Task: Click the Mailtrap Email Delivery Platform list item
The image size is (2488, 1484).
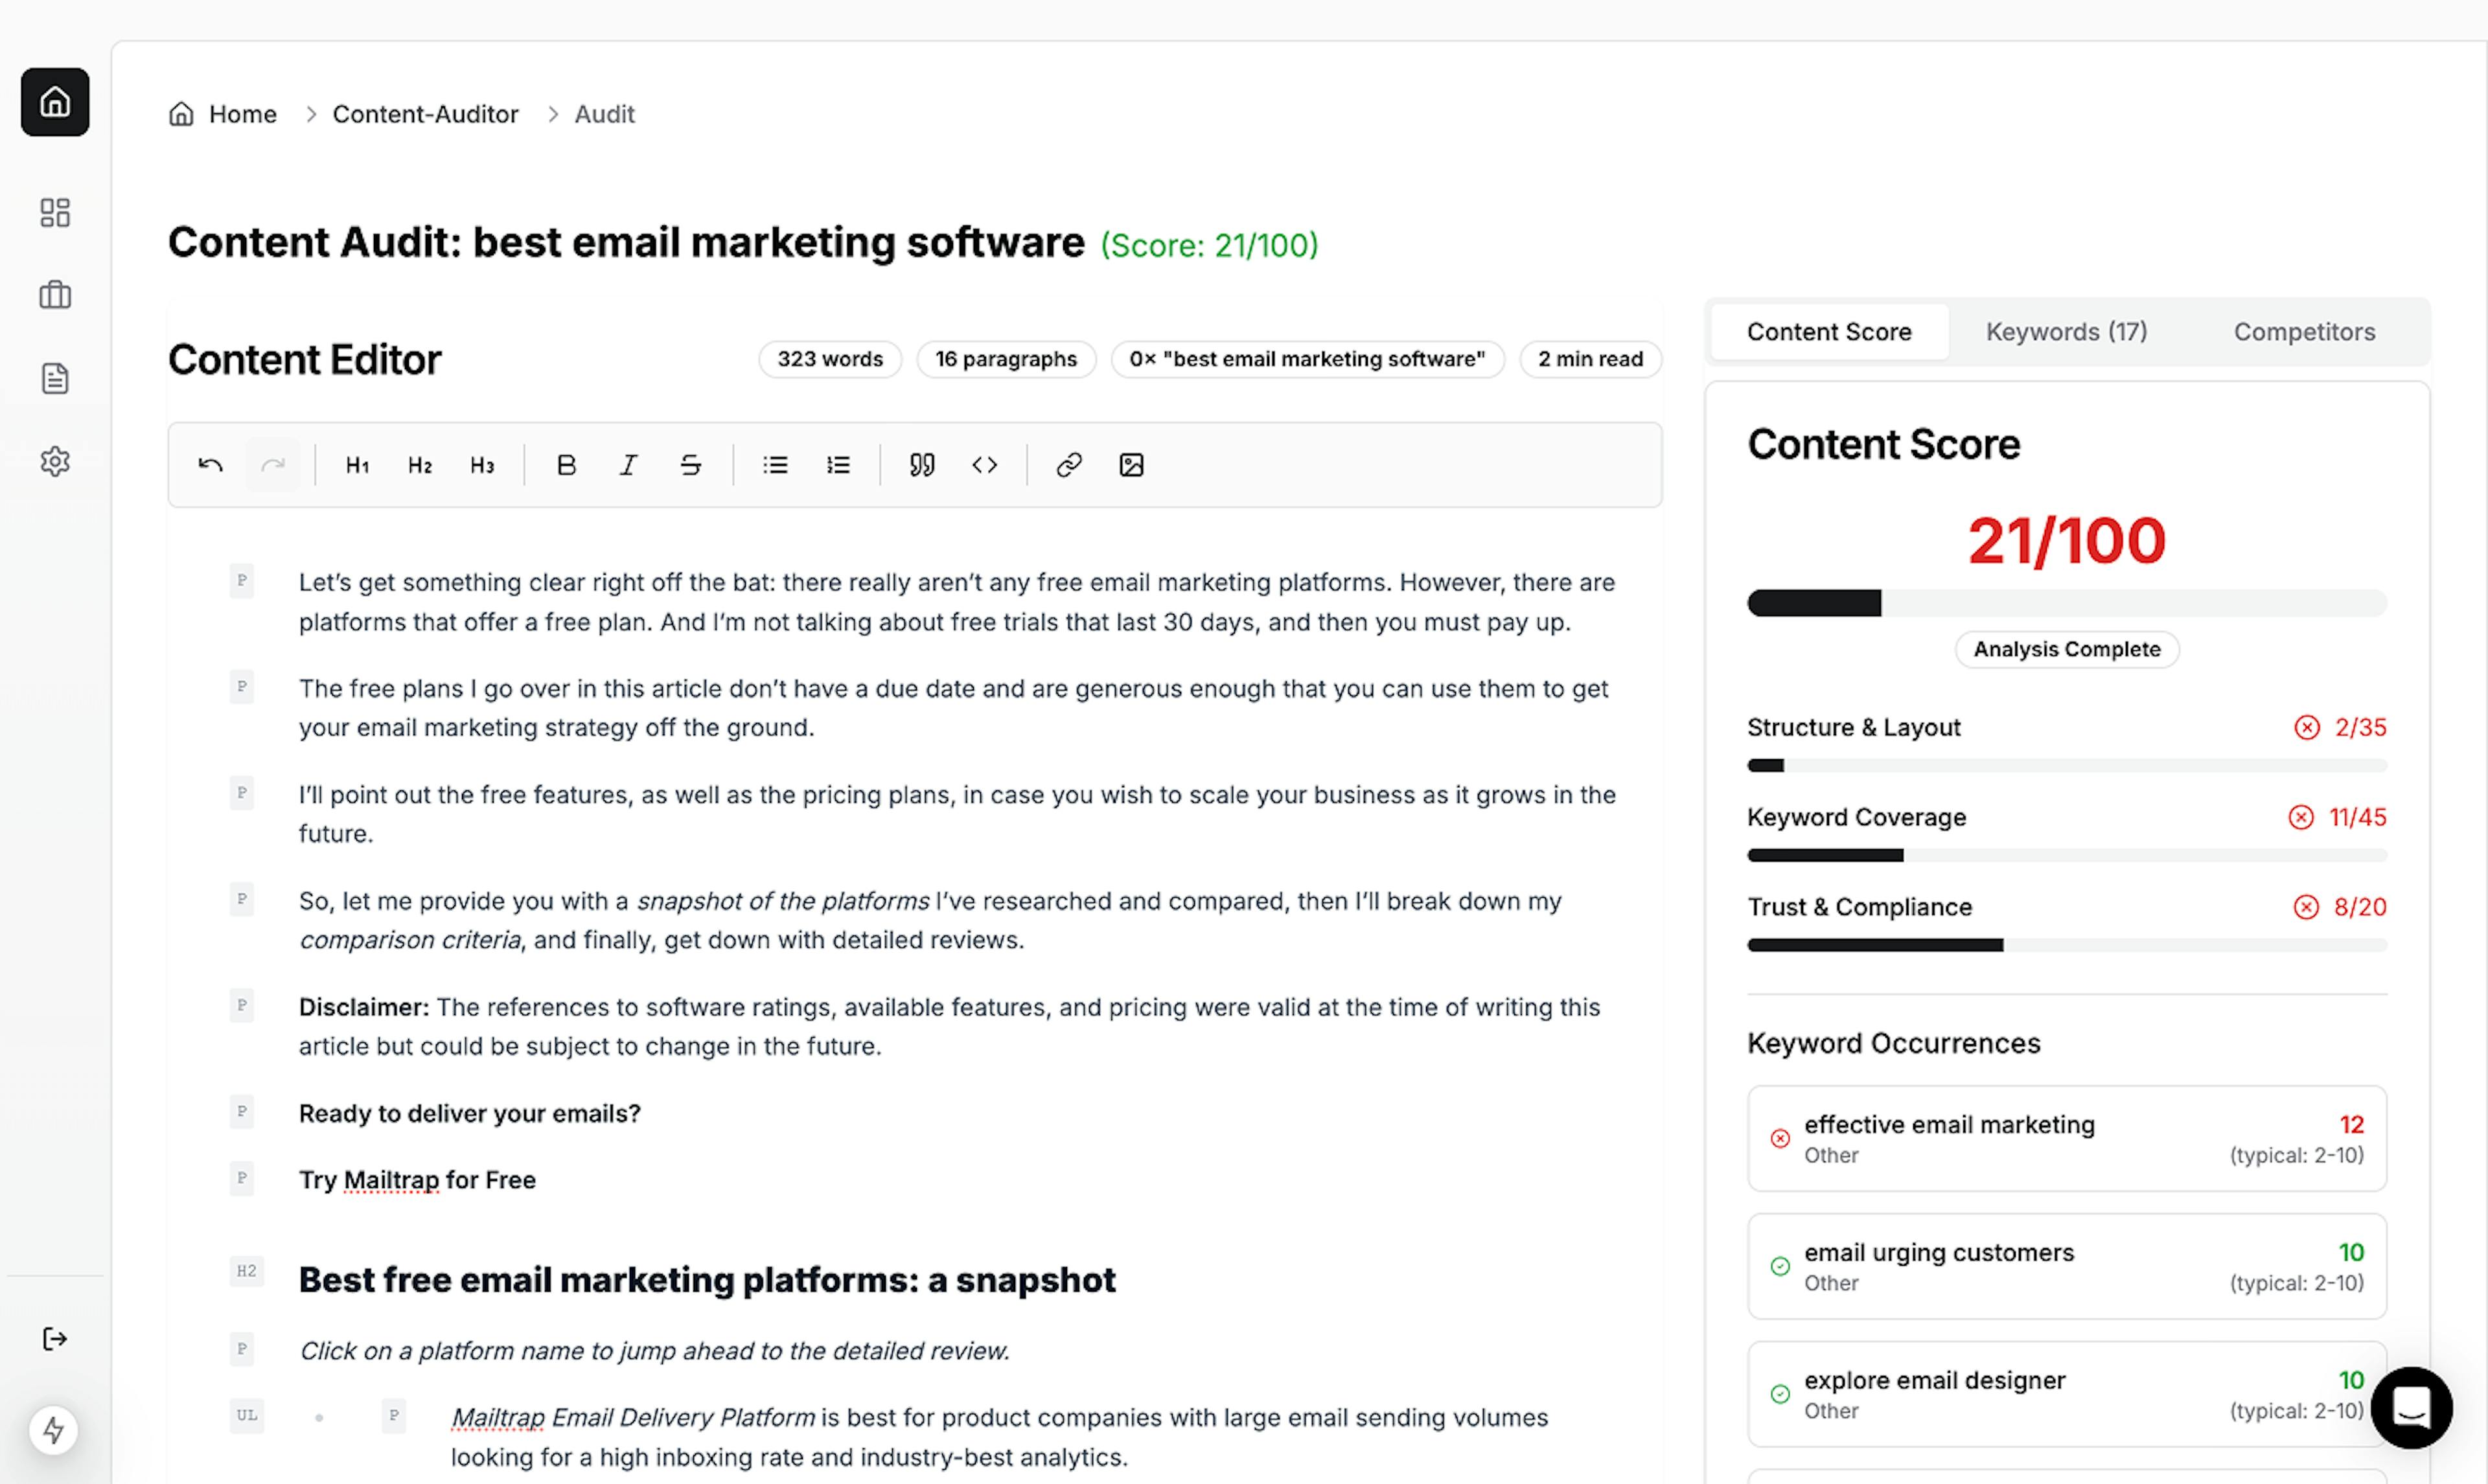Action: (999, 1437)
